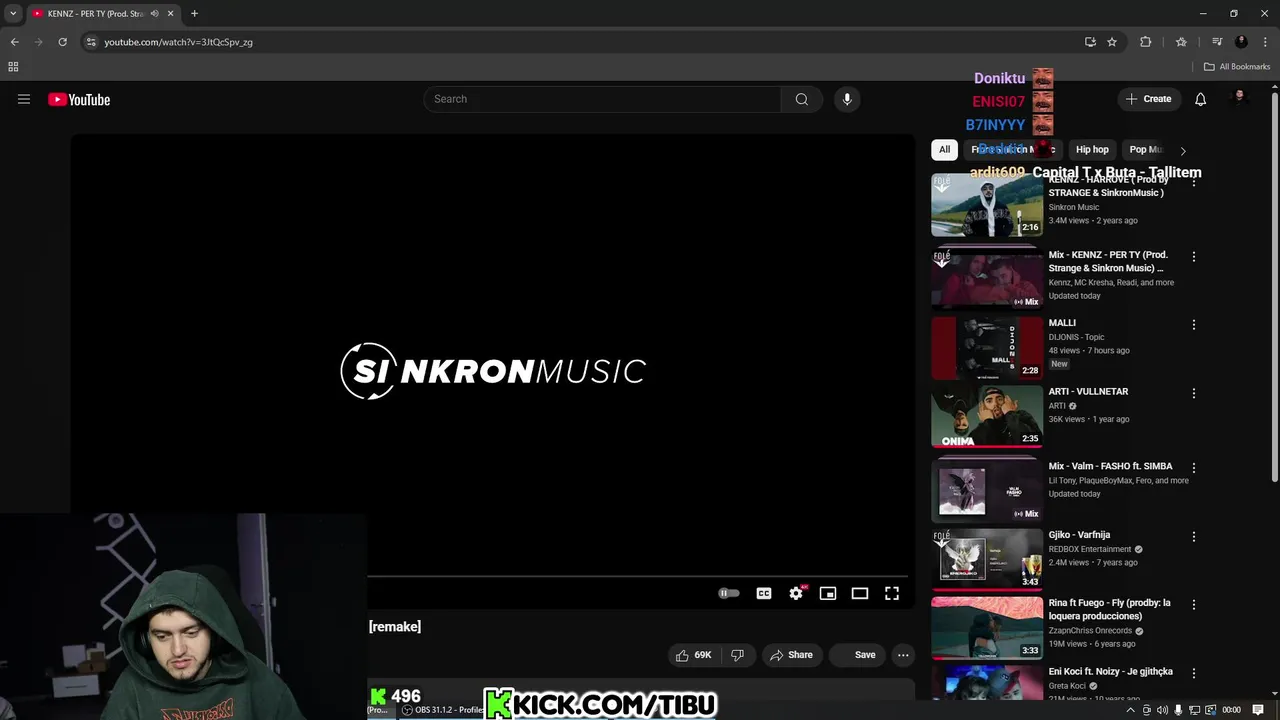Screen dimensions: 1280x720
Task: Open the Chrome profile avatar
Action: point(1241,42)
